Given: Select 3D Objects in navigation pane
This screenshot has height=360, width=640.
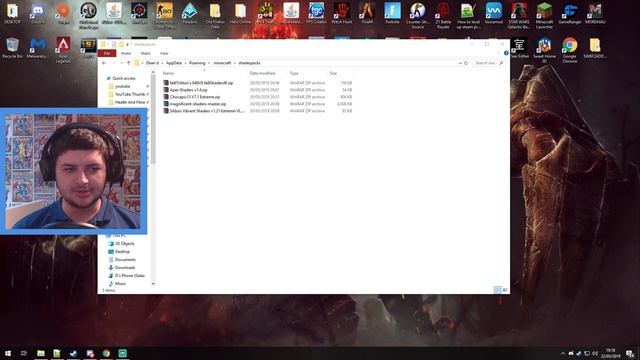Looking at the screenshot, I should 124,243.
